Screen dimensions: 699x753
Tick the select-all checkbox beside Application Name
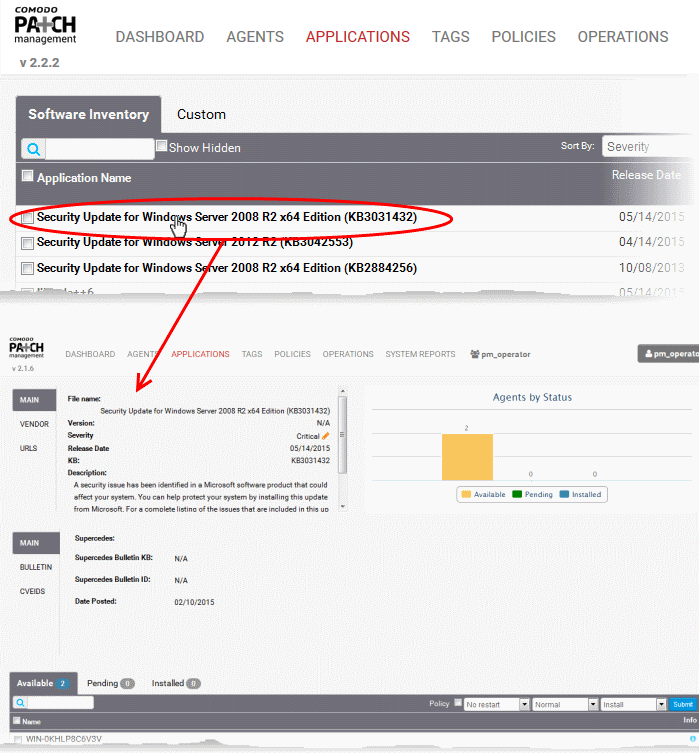28,176
